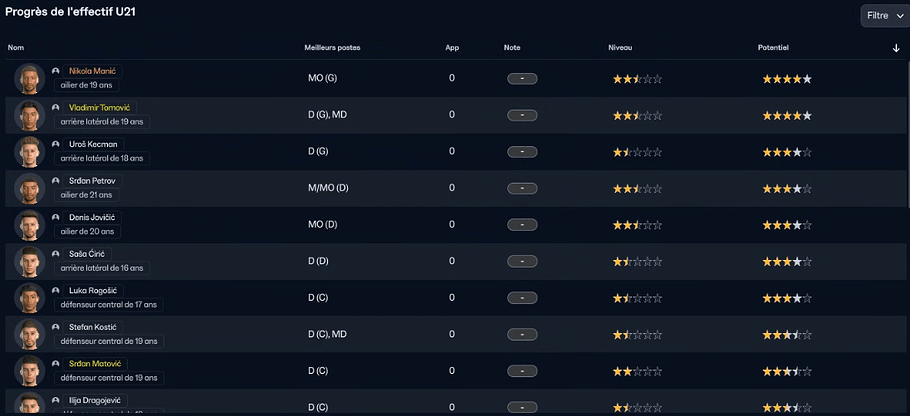Sort by the Niveau column header
The height and width of the screenshot is (416, 910).
tap(620, 48)
